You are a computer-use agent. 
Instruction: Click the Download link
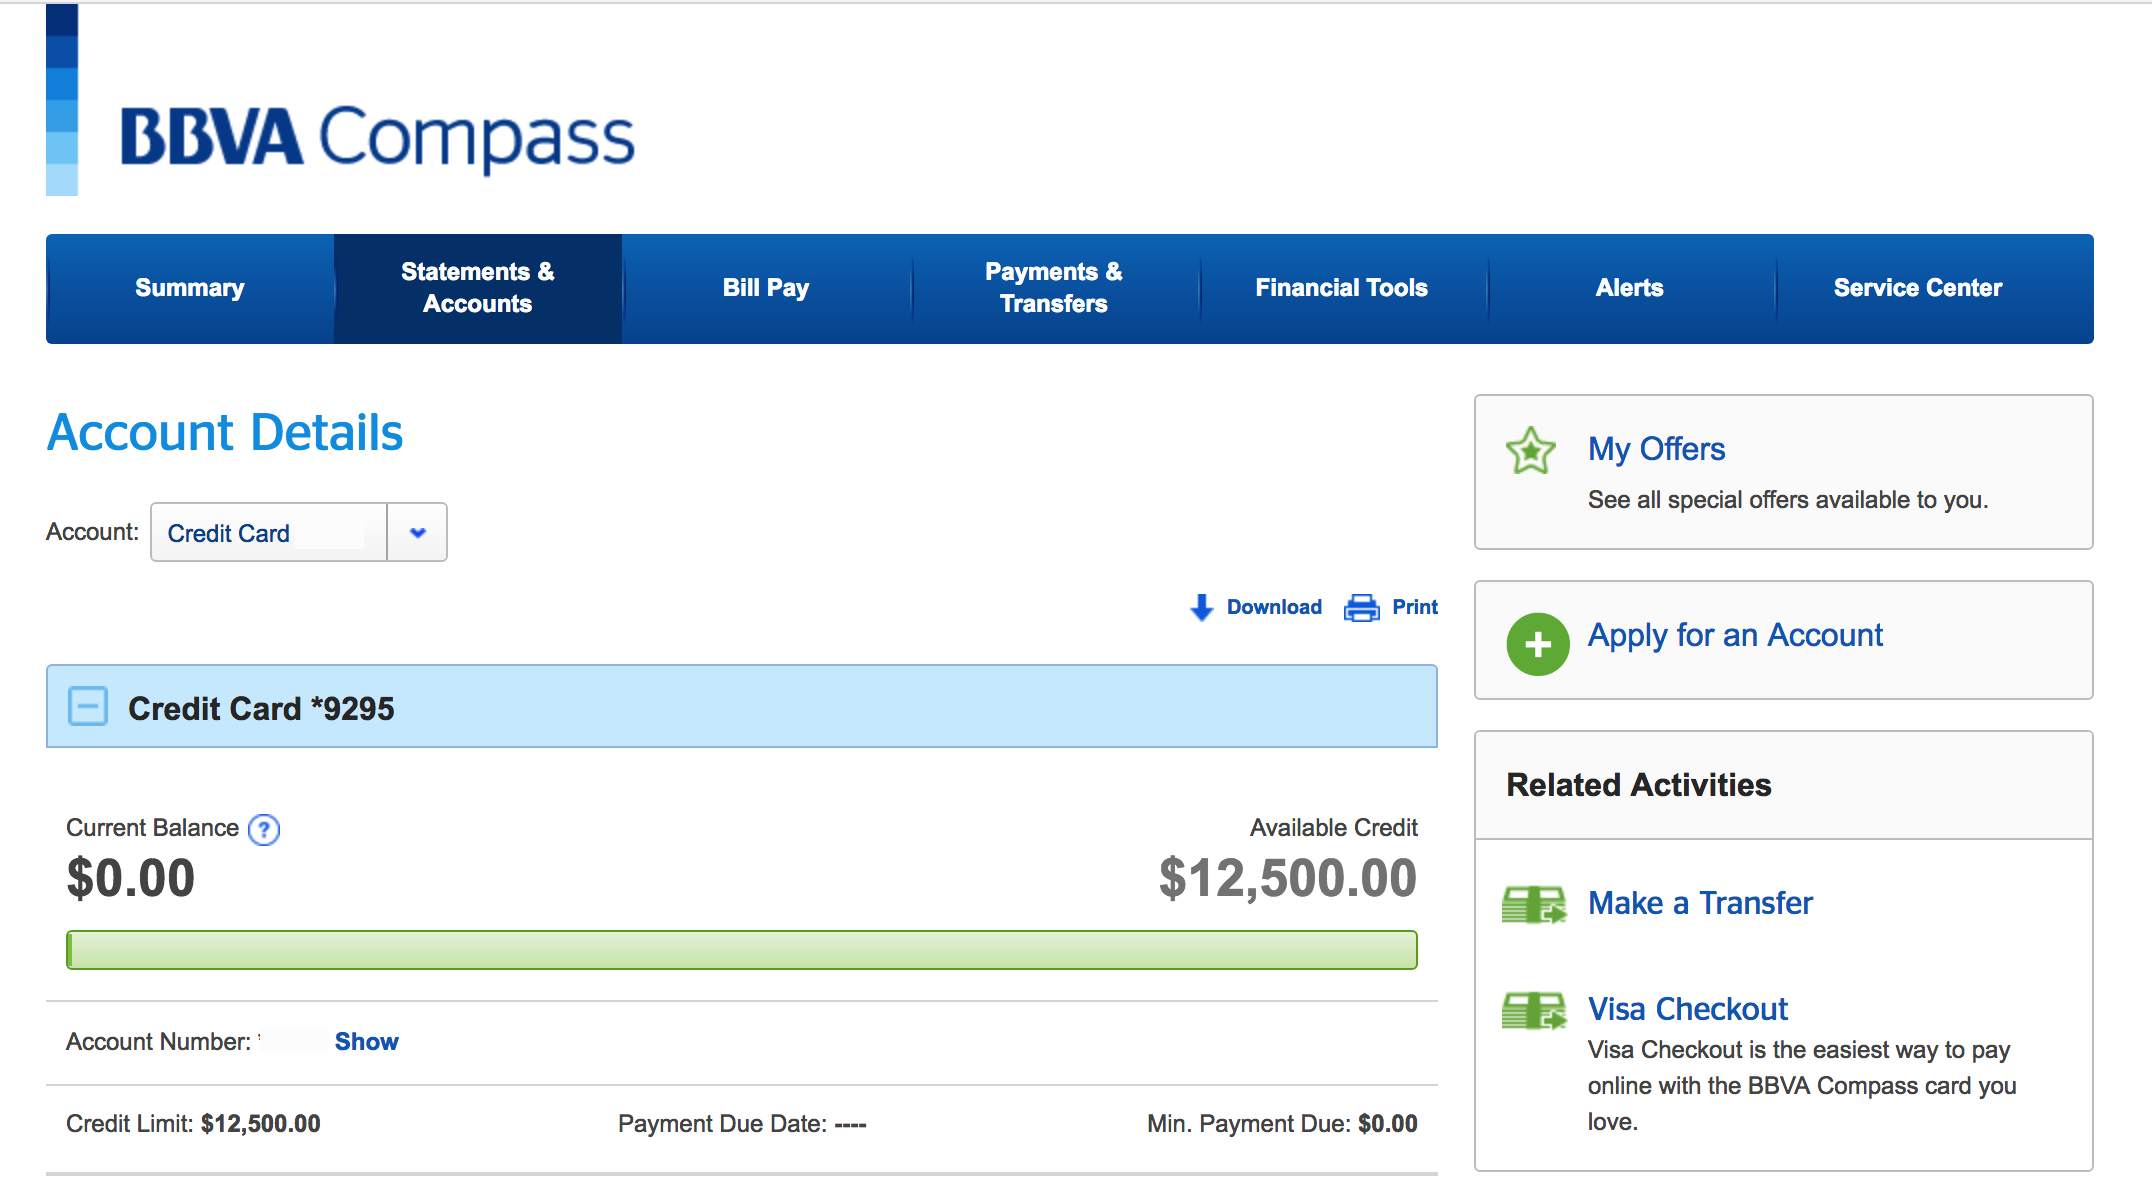1274,607
